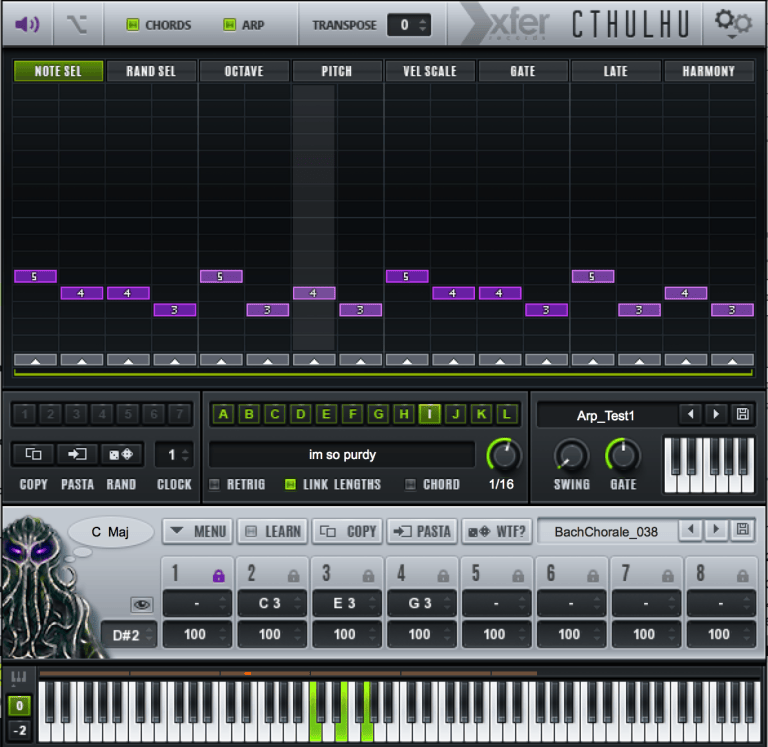This screenshot has height=747, width=768.
Task: Click the arp Pasta paste icon
Action: pos(77,454)
